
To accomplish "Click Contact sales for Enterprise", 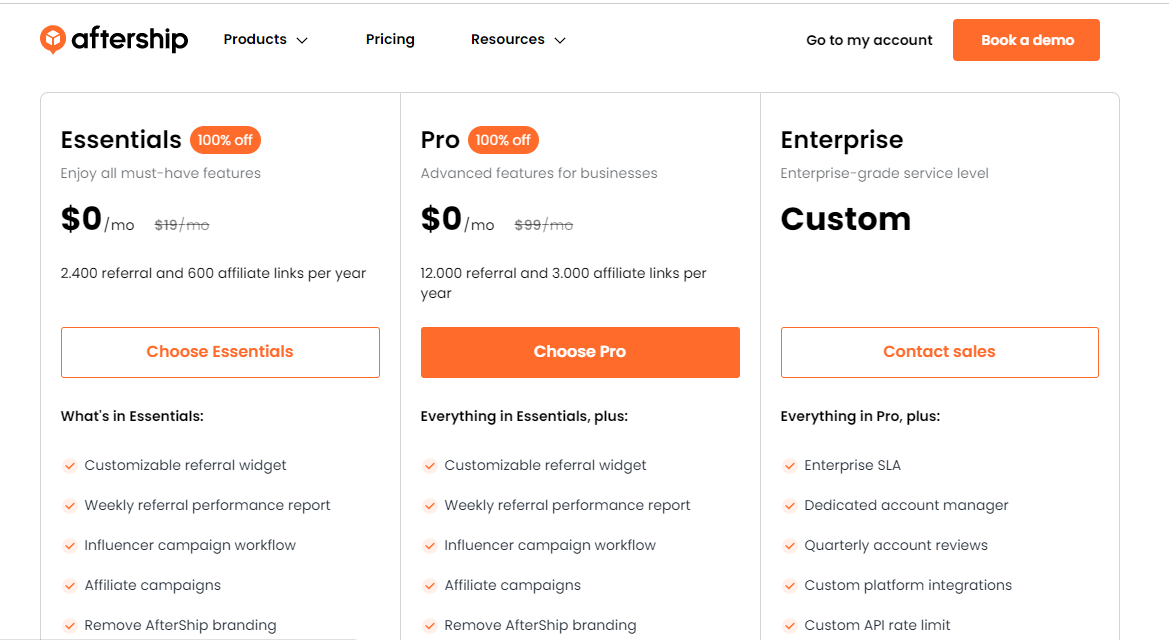I will tap(939, 352).
